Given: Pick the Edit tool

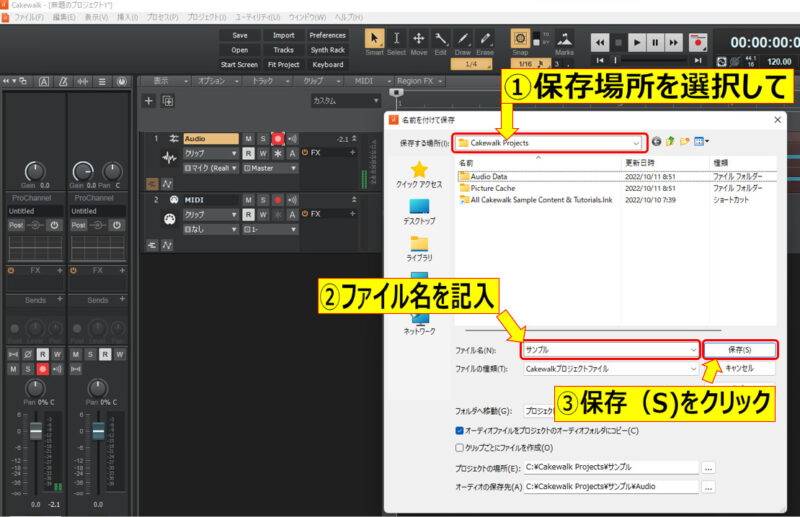Looking at the screenshot, I should [440, 39].
